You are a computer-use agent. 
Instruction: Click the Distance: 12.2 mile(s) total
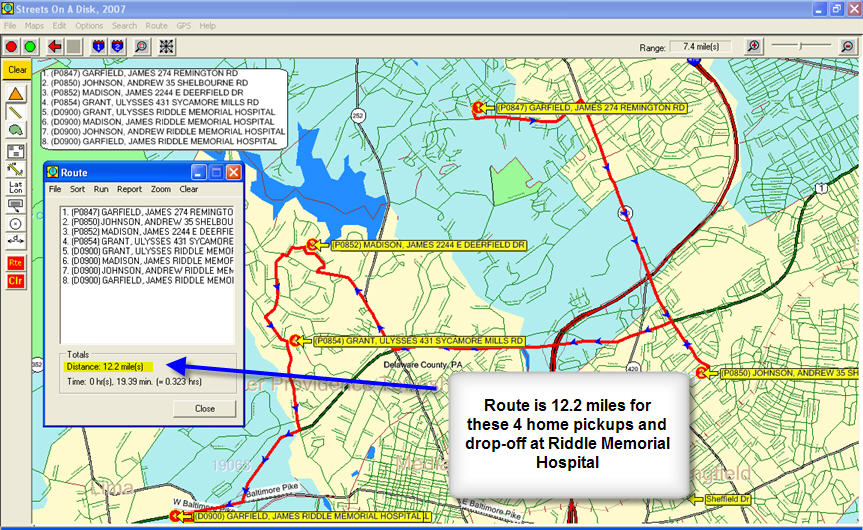(105, 367)
